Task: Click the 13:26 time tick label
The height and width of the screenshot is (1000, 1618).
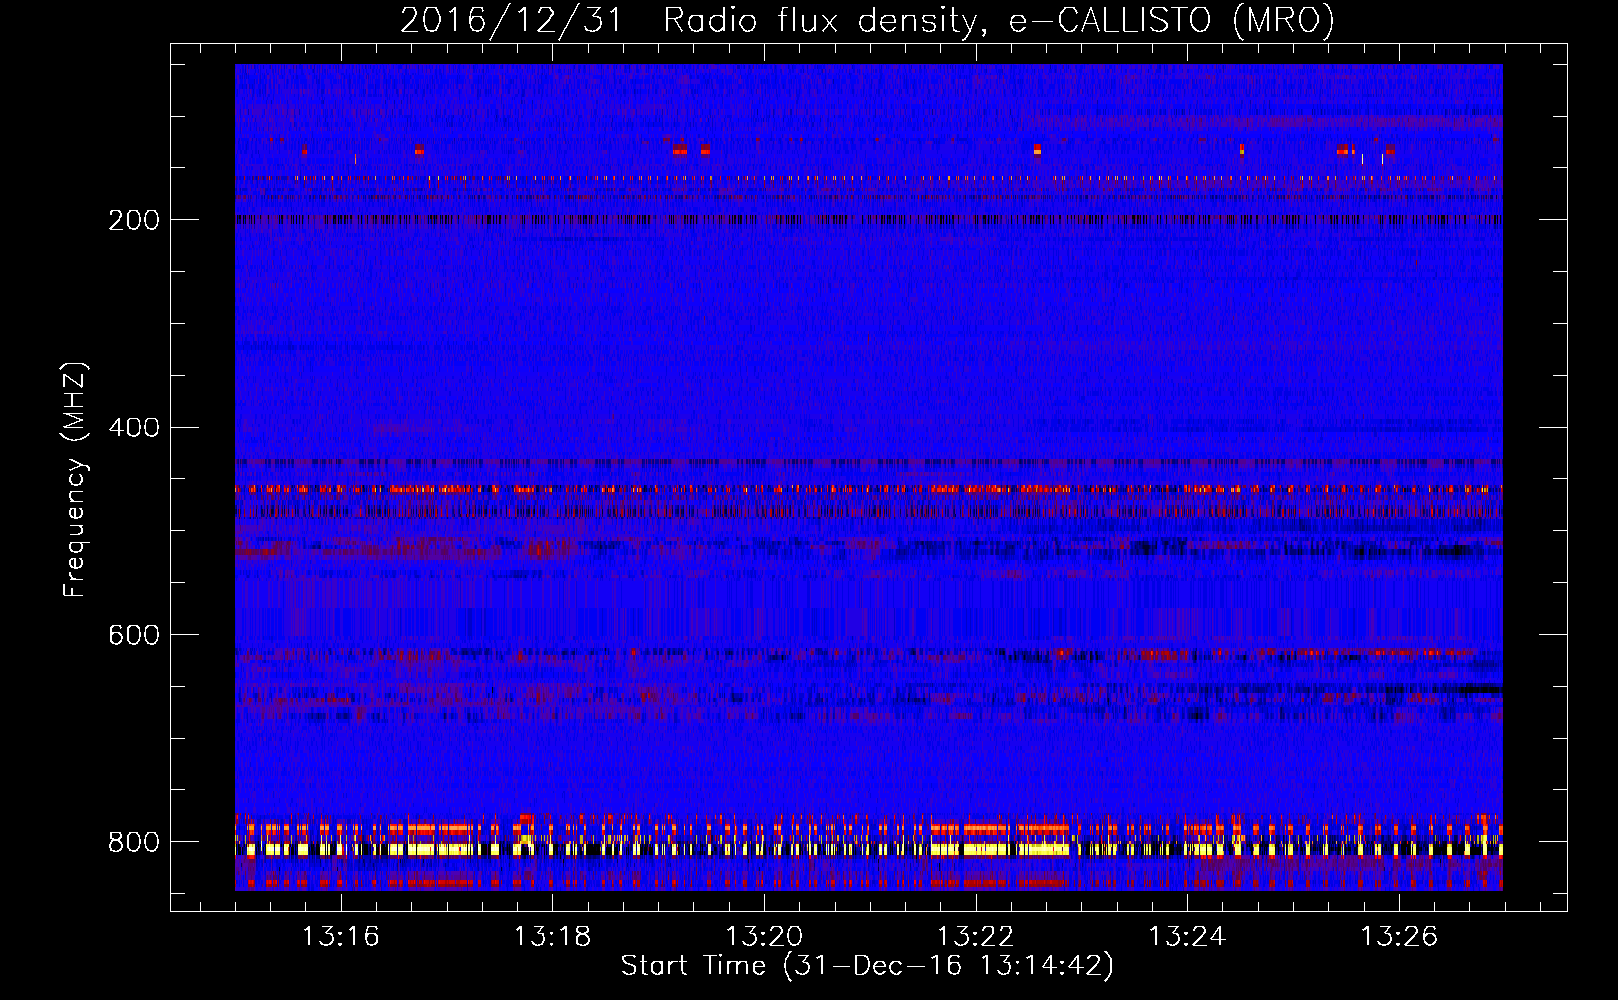Action: click(x=1398, y=936)
